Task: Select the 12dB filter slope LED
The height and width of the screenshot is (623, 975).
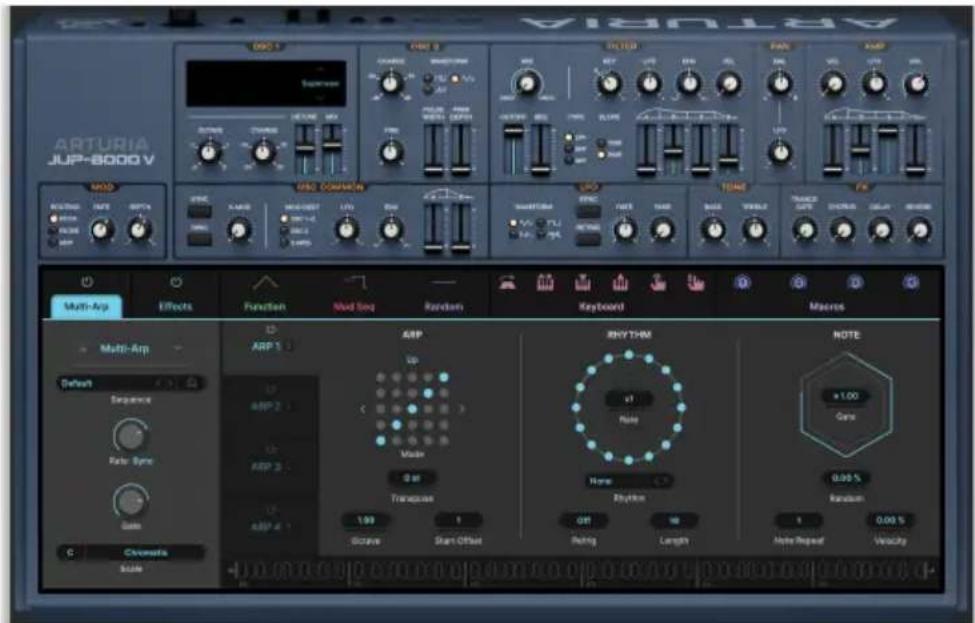Action: pos(601,143)
